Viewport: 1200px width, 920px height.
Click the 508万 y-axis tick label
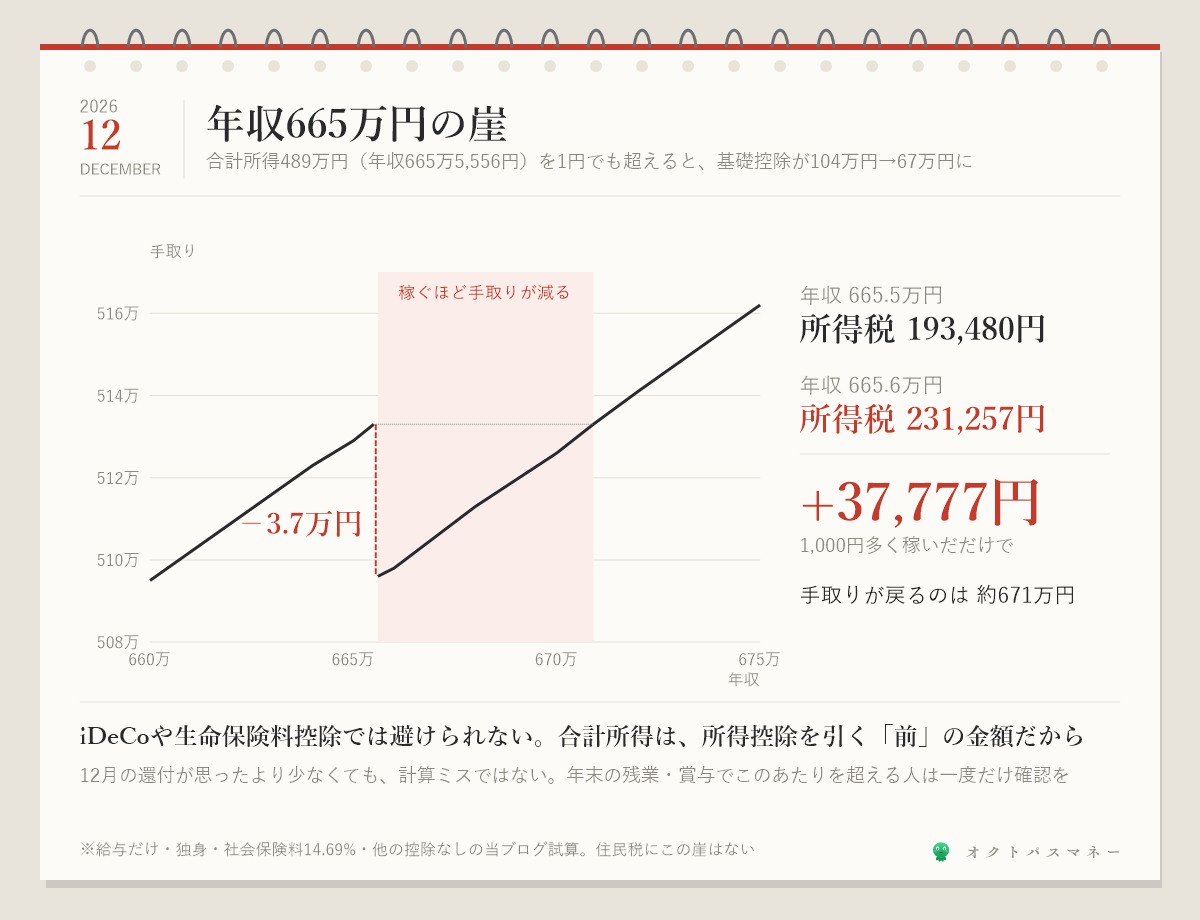pos(118,641)
